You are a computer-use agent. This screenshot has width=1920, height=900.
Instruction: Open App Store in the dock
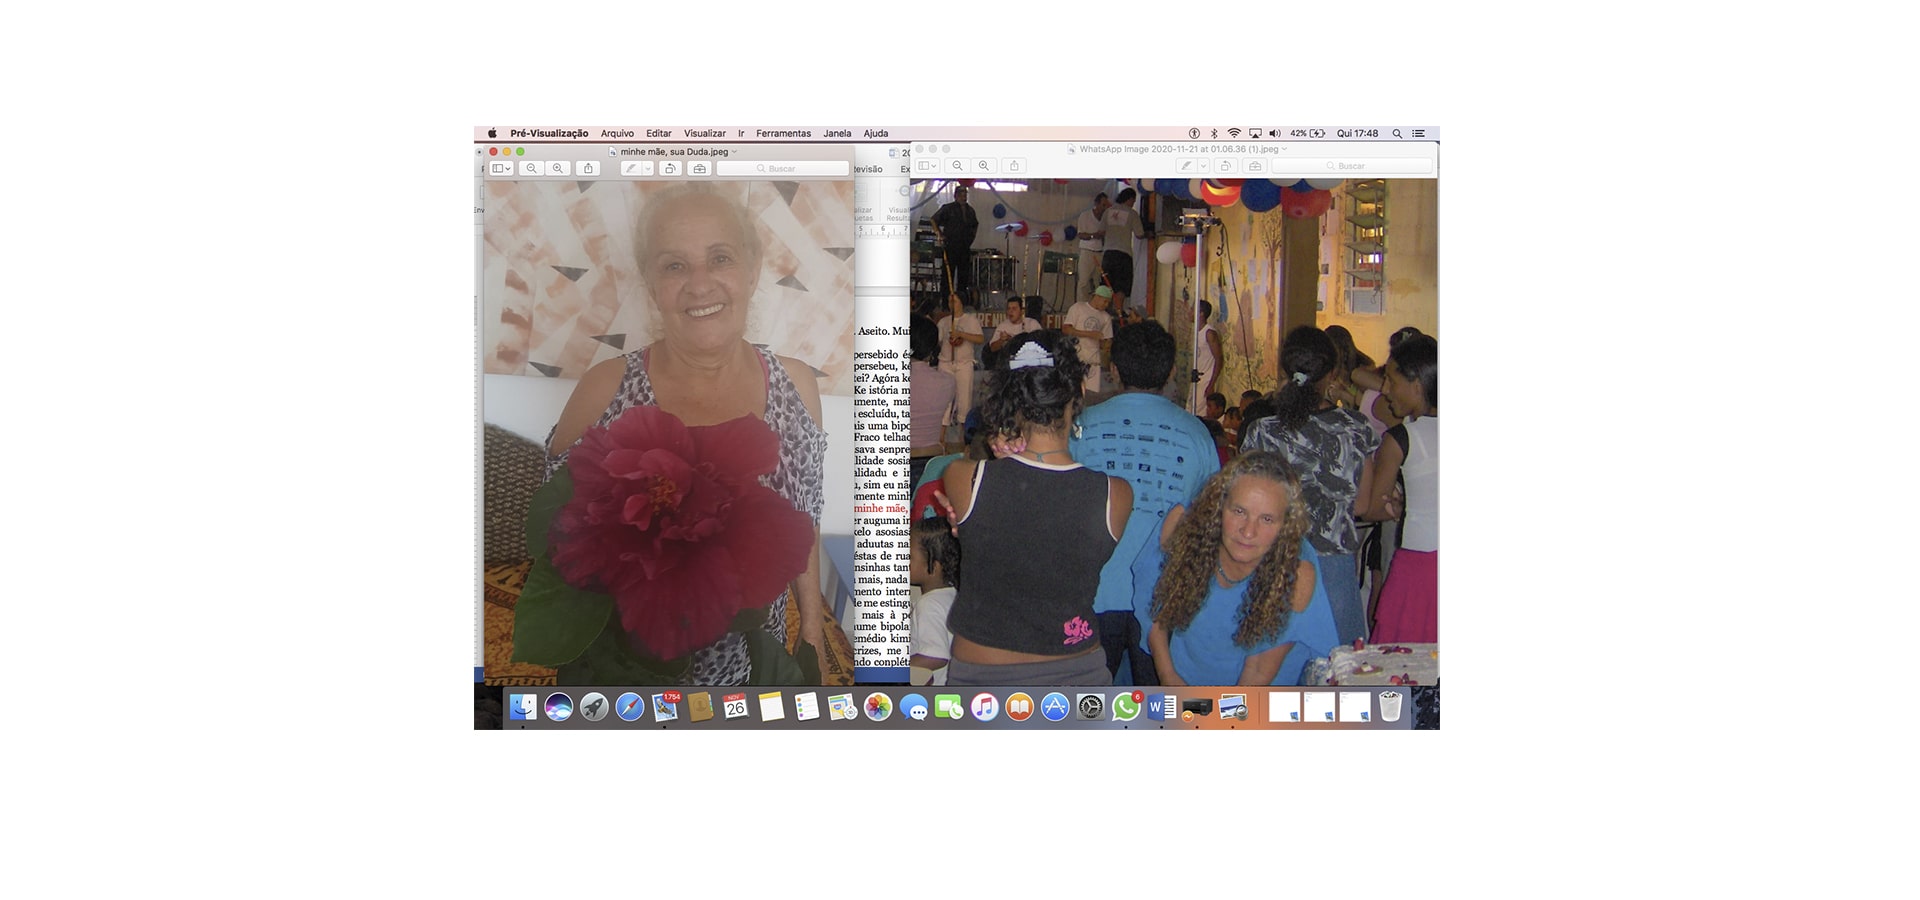1055,707
